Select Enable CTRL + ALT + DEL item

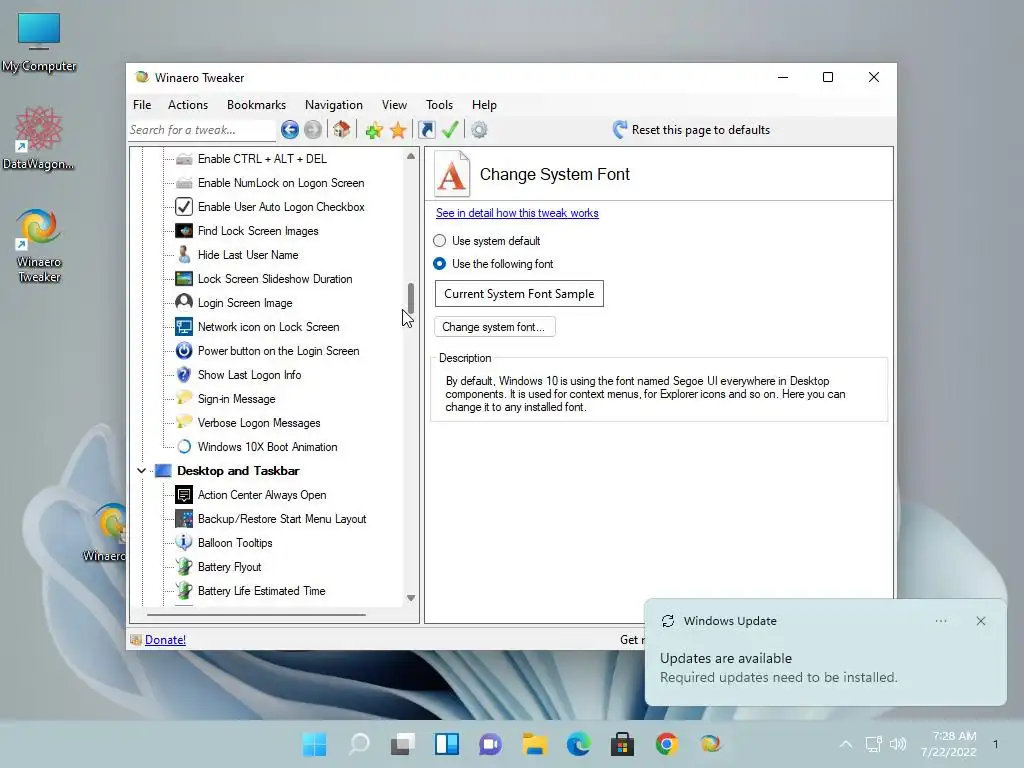[x=262, y=159]
